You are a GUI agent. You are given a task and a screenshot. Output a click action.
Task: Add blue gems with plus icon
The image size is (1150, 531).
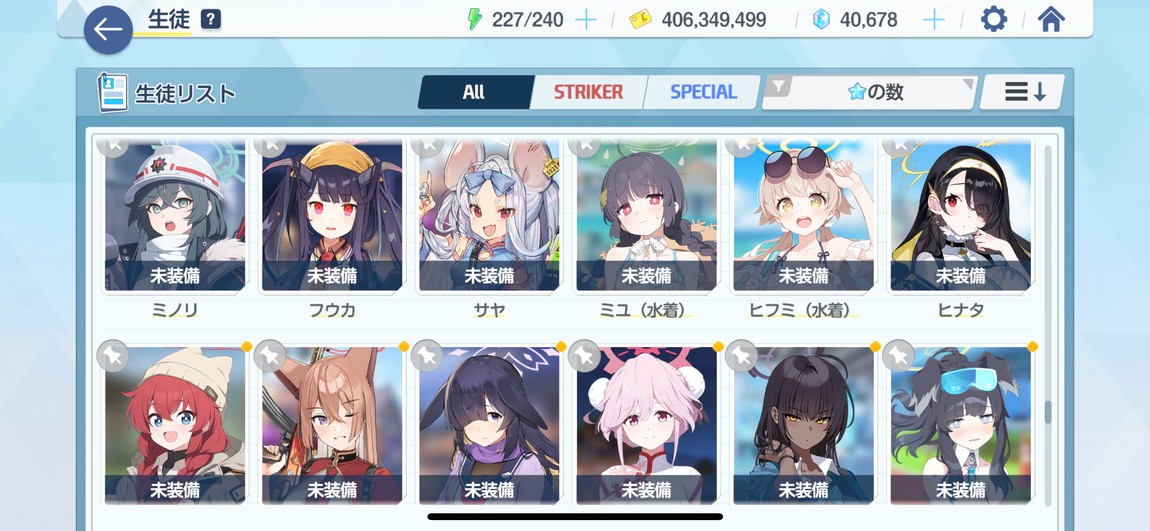pyautogui.click(x=934, y=20)
